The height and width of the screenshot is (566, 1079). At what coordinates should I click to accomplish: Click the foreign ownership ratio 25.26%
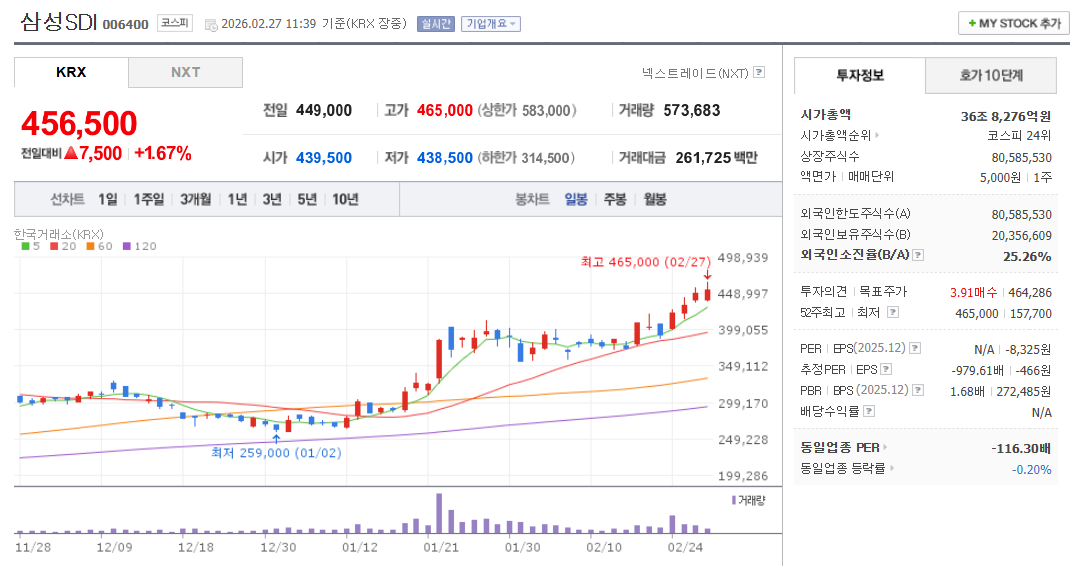pyautogui.click(x=1027, y=257)
